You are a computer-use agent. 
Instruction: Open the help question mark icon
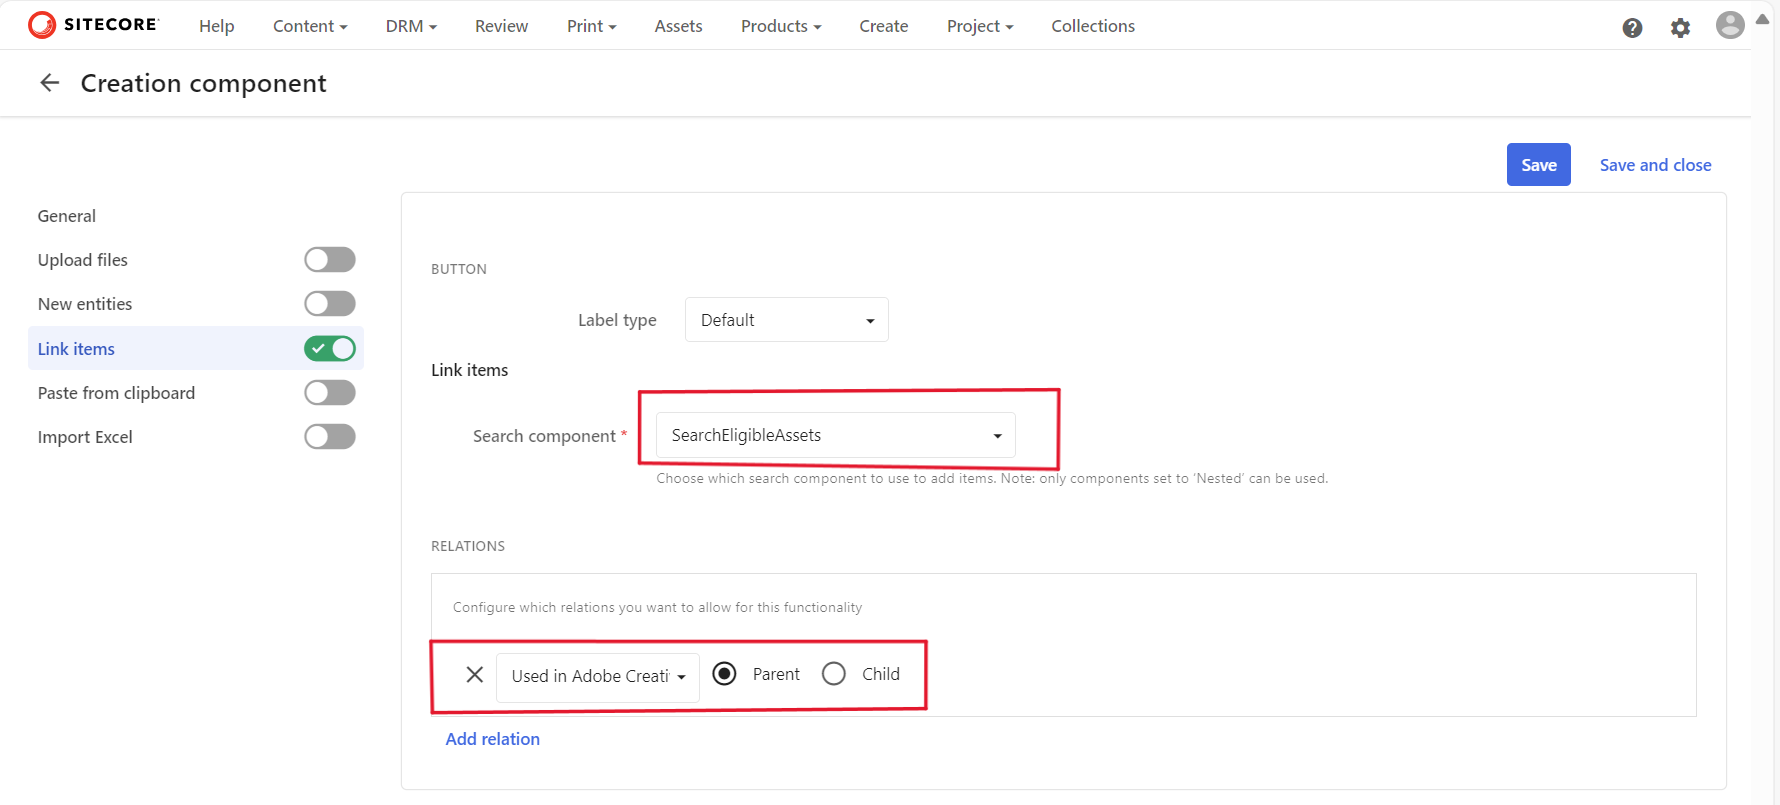point(1632,28)
